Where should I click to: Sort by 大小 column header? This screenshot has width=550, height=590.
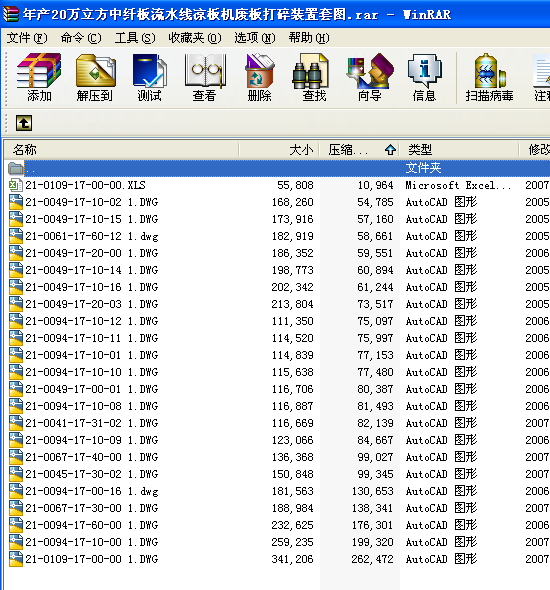(279, 150)
